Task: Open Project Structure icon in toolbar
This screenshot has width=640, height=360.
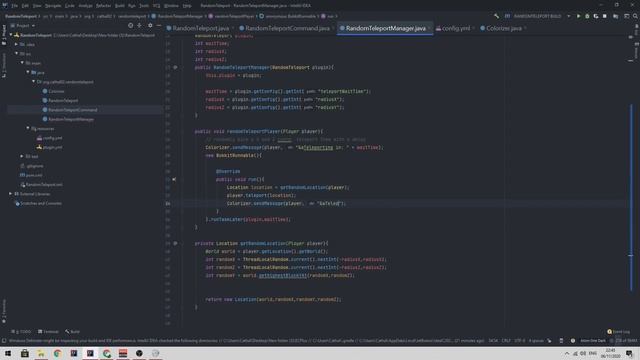Action: click(x=616, y=16)
